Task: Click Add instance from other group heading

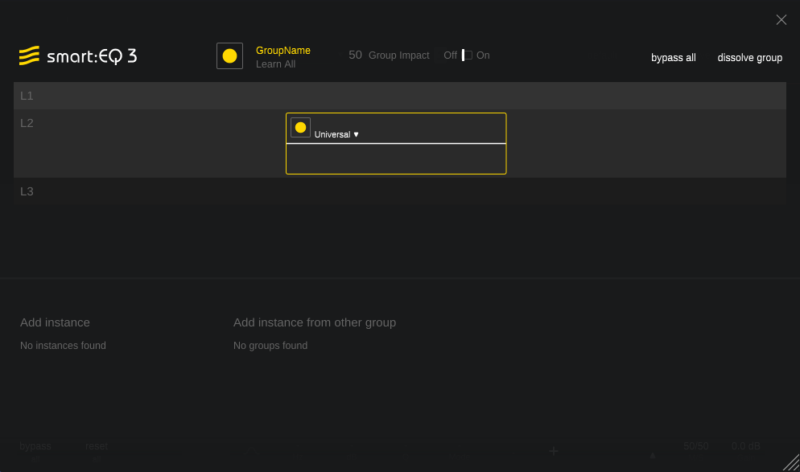Action: pos(314,322)
